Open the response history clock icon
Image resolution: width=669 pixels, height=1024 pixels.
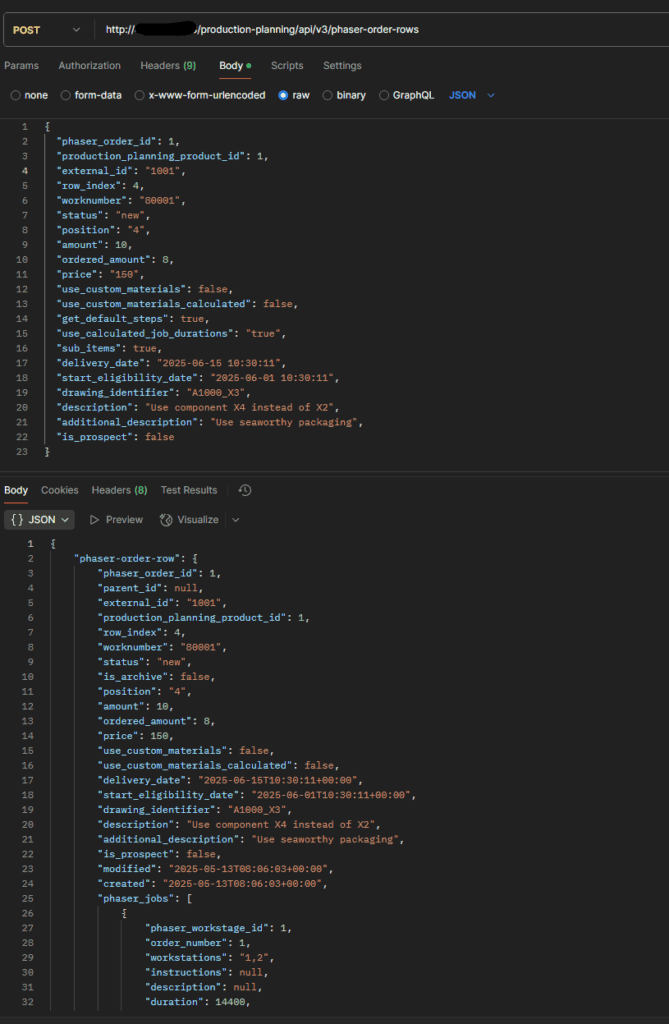(x=245, y=490)
